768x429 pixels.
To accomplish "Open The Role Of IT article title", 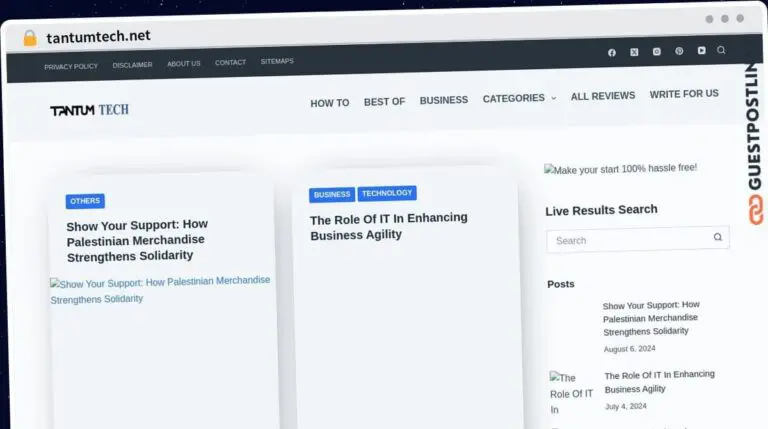I will coord(389,226).
